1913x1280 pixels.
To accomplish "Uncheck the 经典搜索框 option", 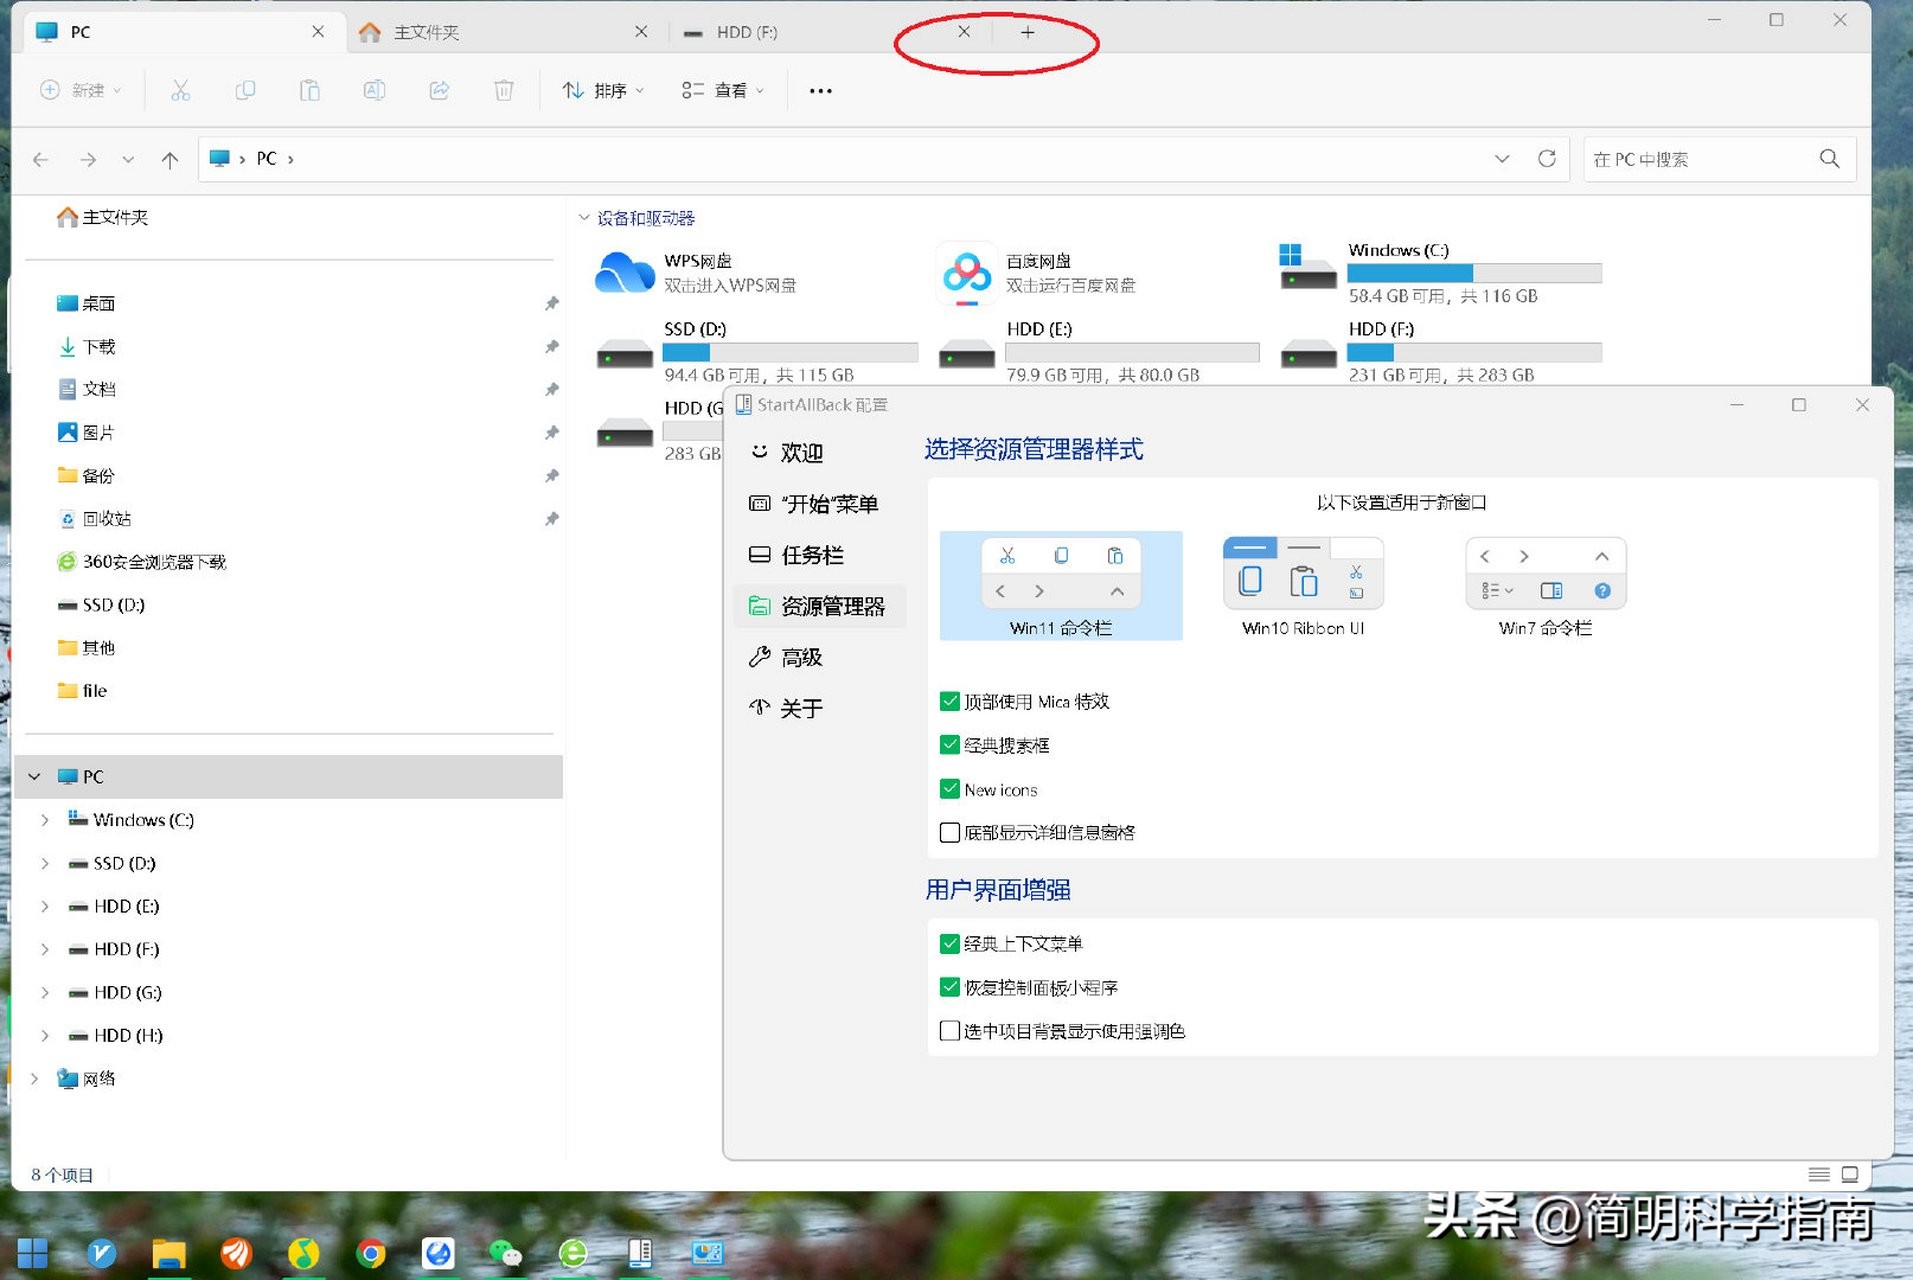I will click(950, 744).
